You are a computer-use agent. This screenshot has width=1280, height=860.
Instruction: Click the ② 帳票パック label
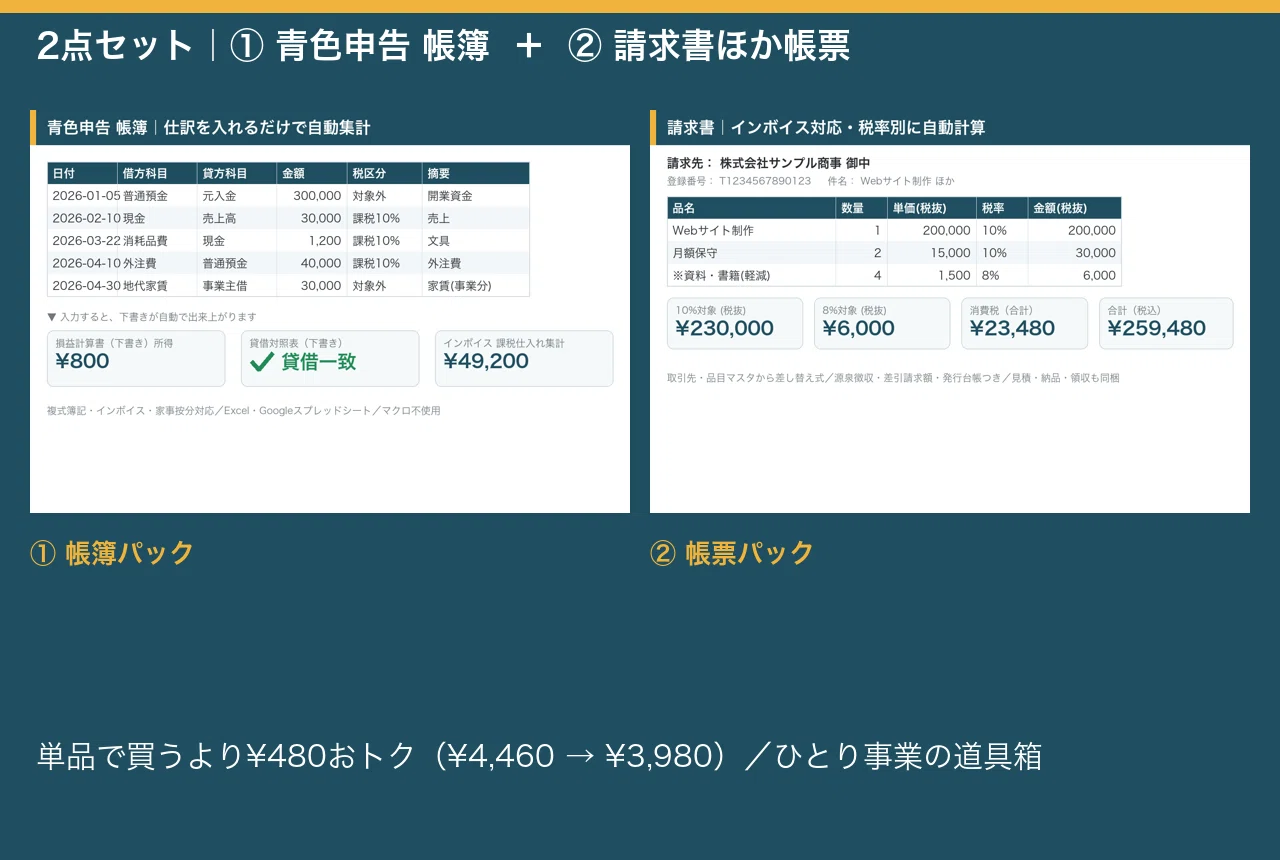point(732,553)
